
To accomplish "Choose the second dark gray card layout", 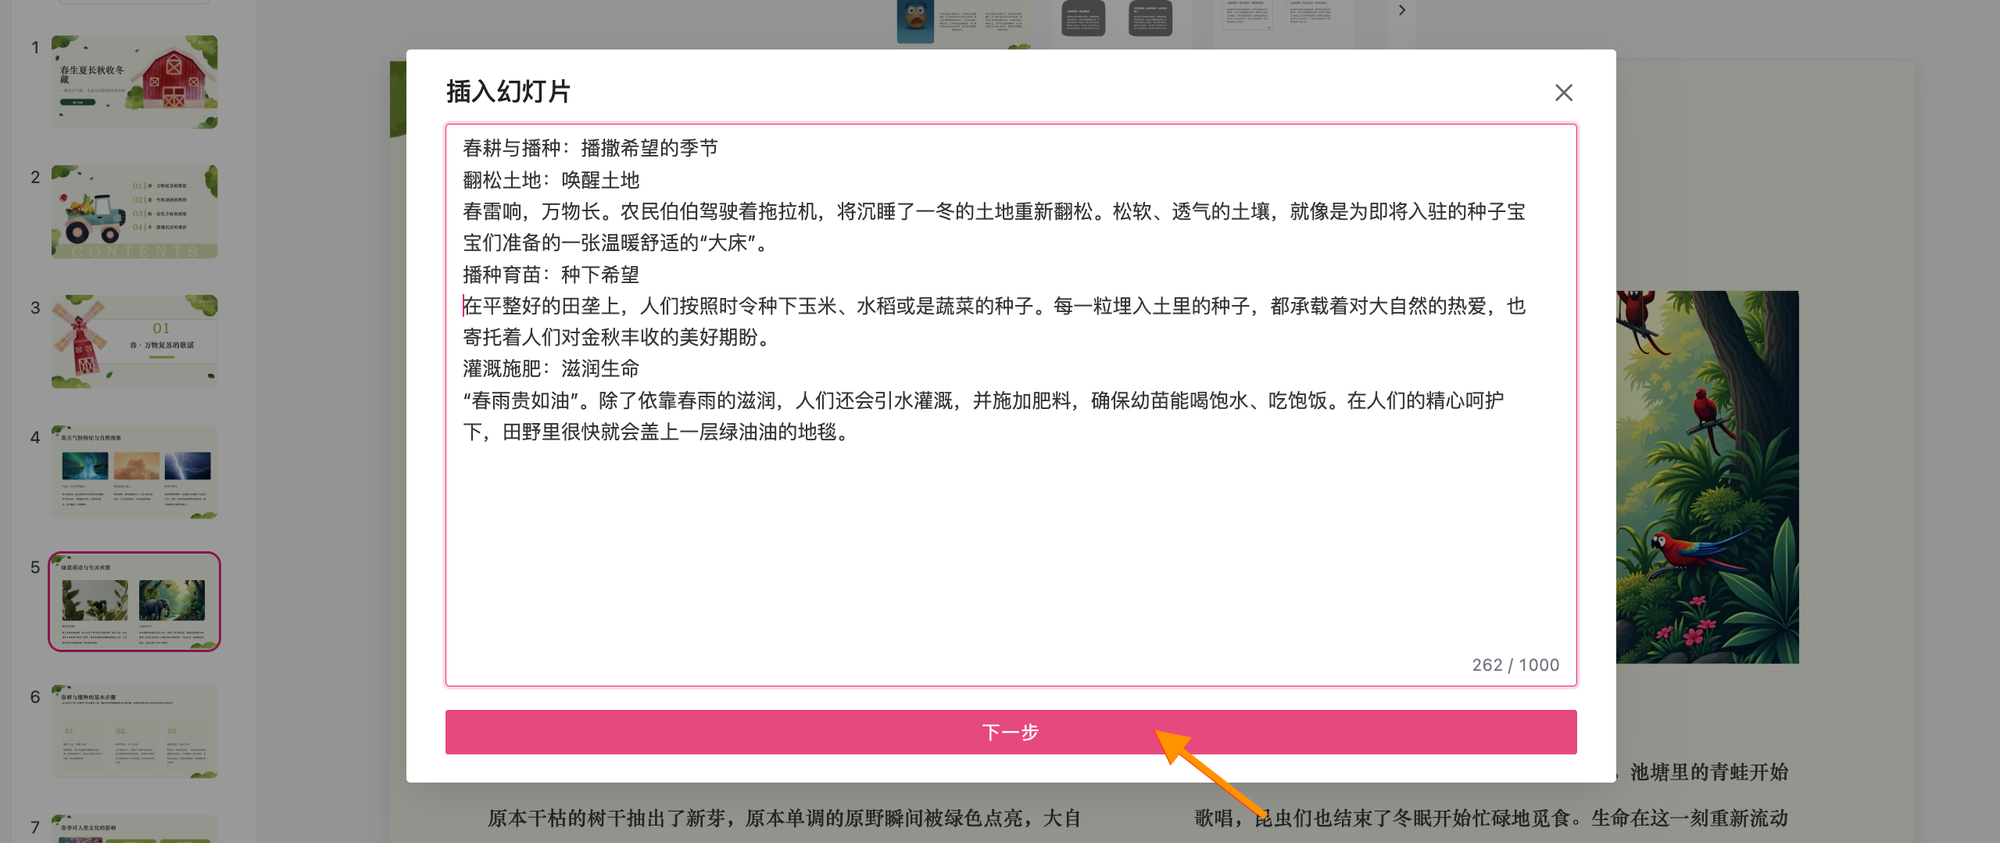I will (x=1150, y=18).
